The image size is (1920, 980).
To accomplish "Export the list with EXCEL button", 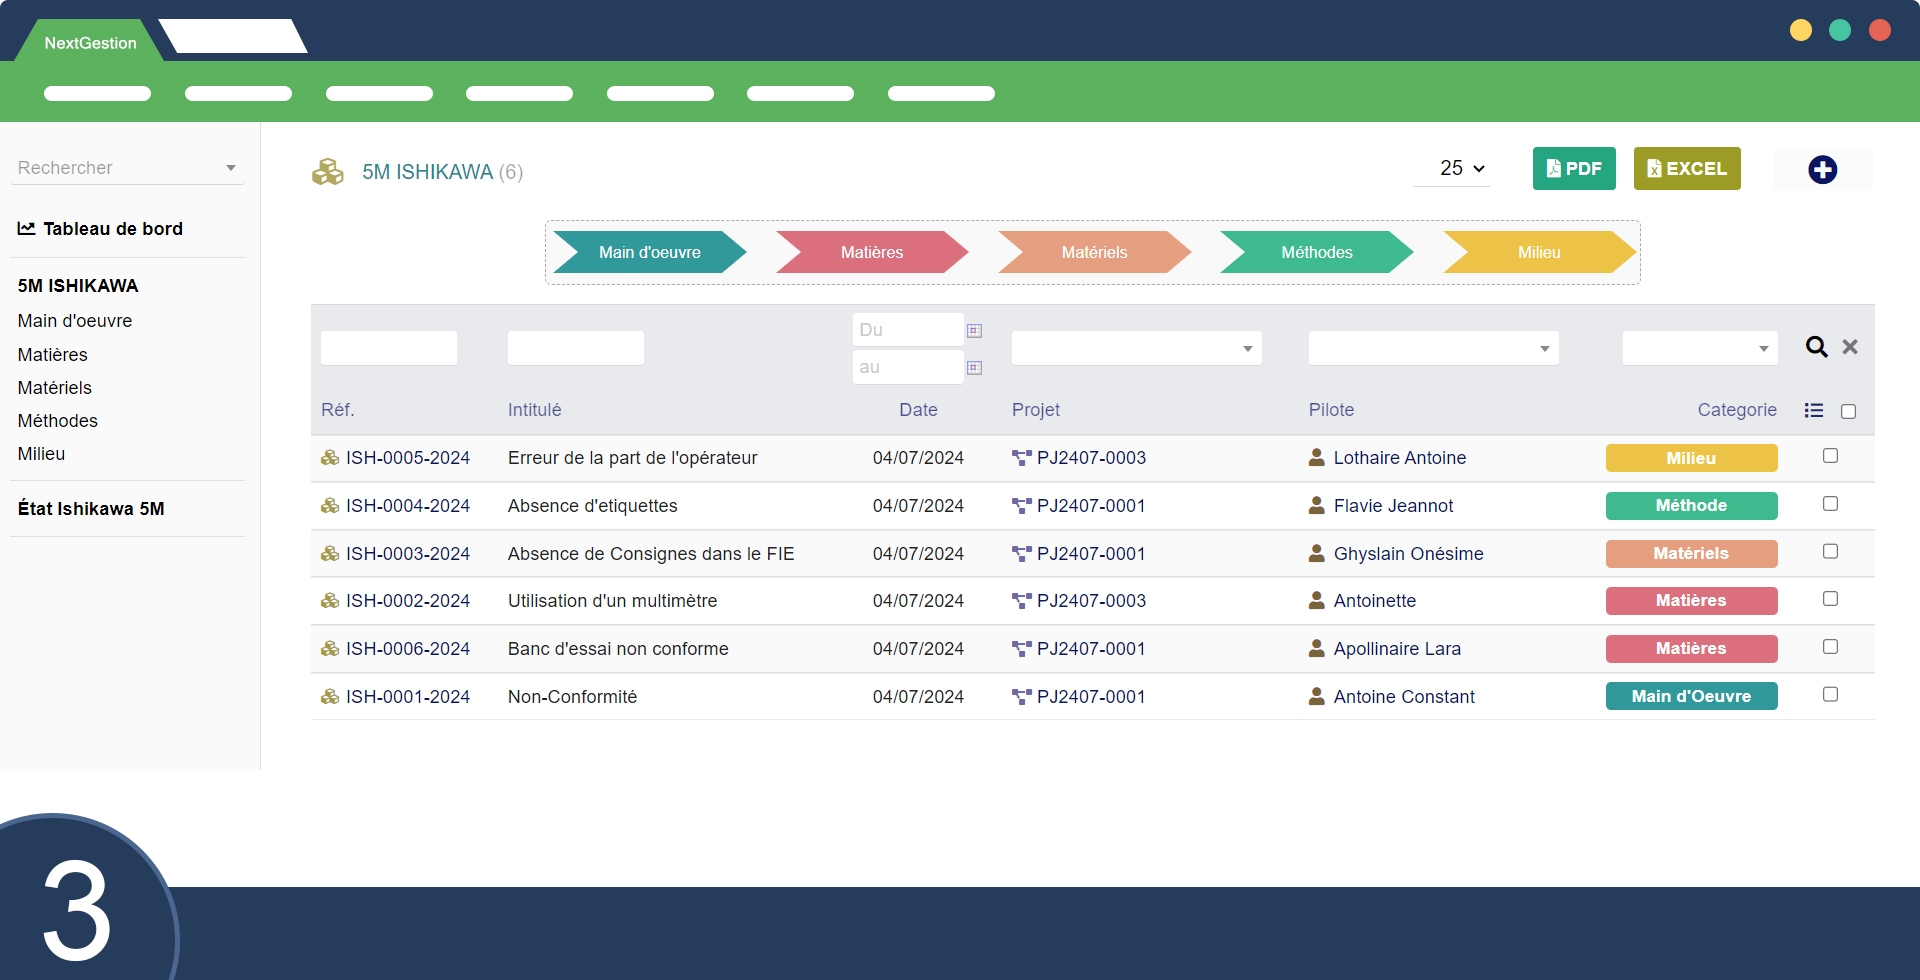I will 1686,169.
